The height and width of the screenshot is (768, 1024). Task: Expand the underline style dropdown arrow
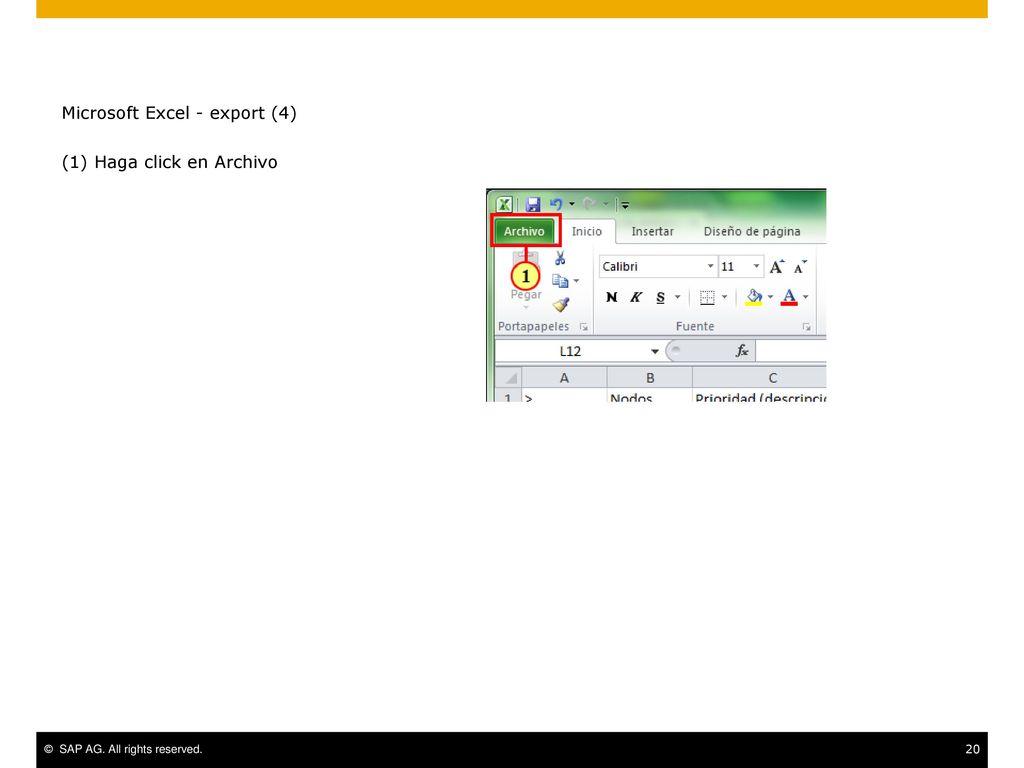677,298
